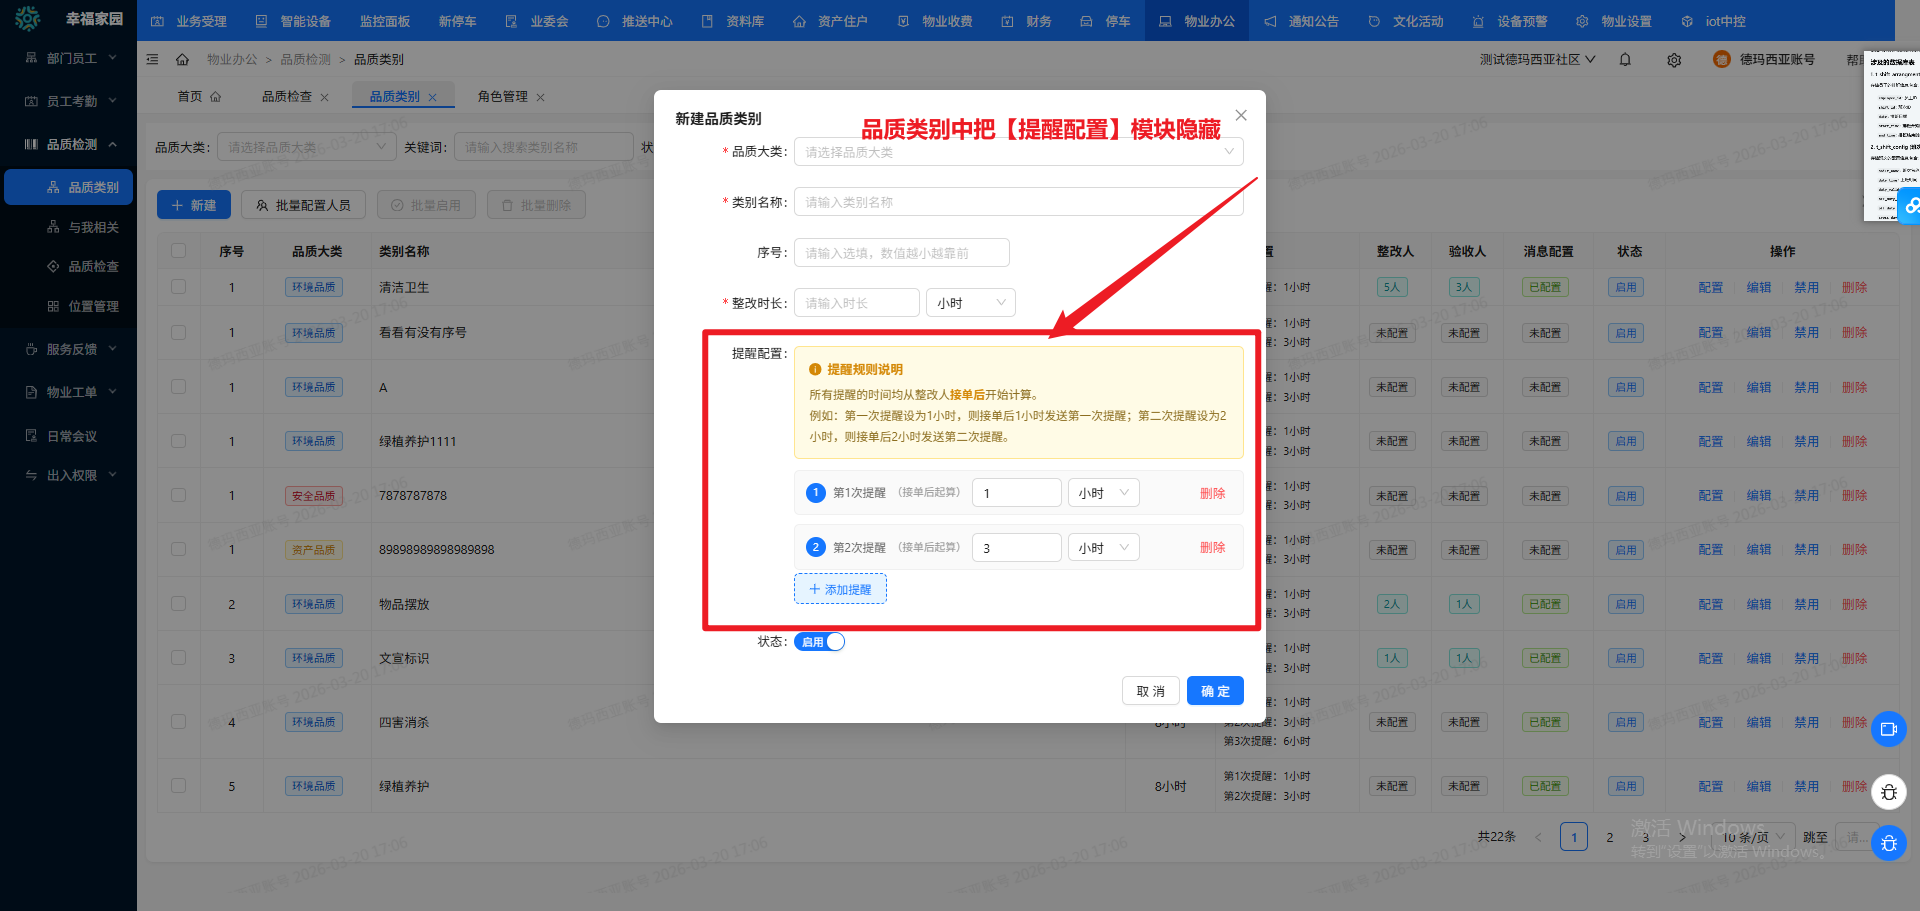1920x911 pixels.
Task: Delete the 第1次提醒 reminder row
Action: point(1212,493)
